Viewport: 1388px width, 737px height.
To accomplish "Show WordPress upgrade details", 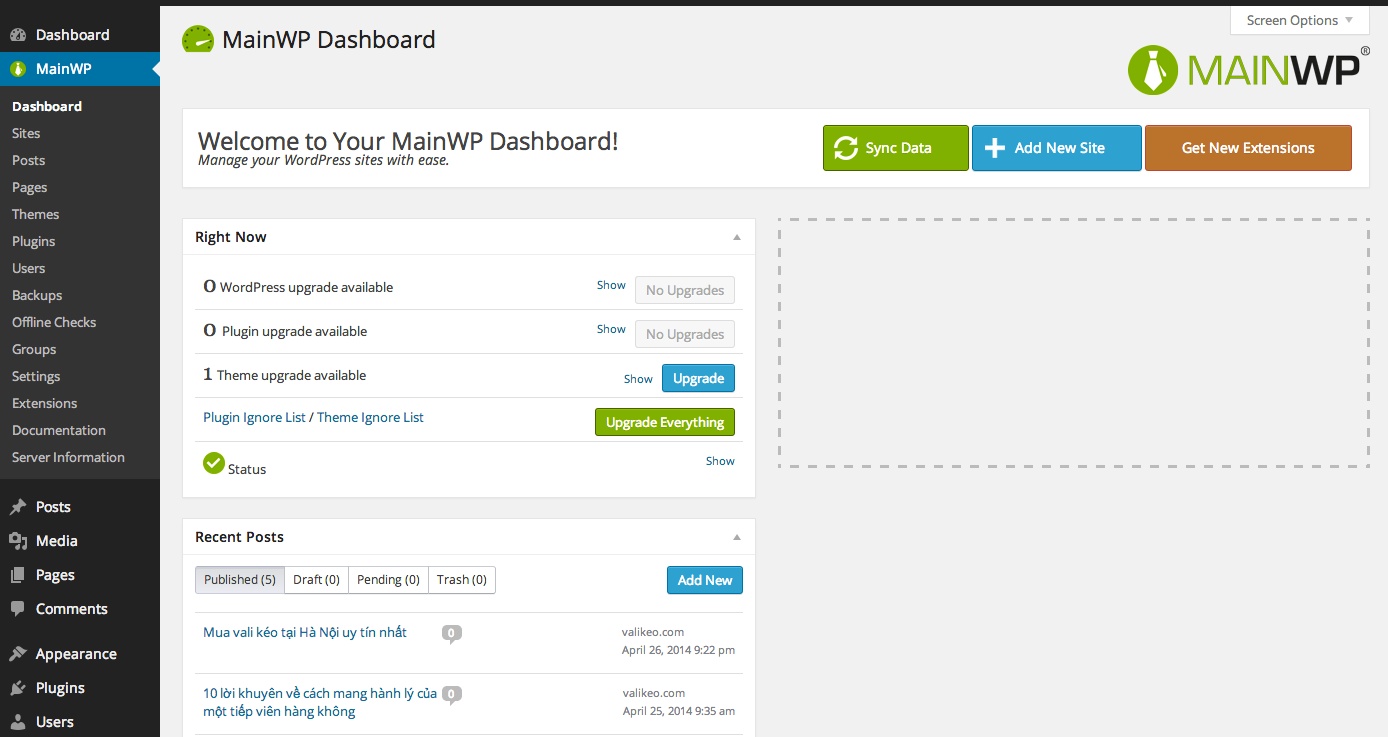I will point(611,285).
